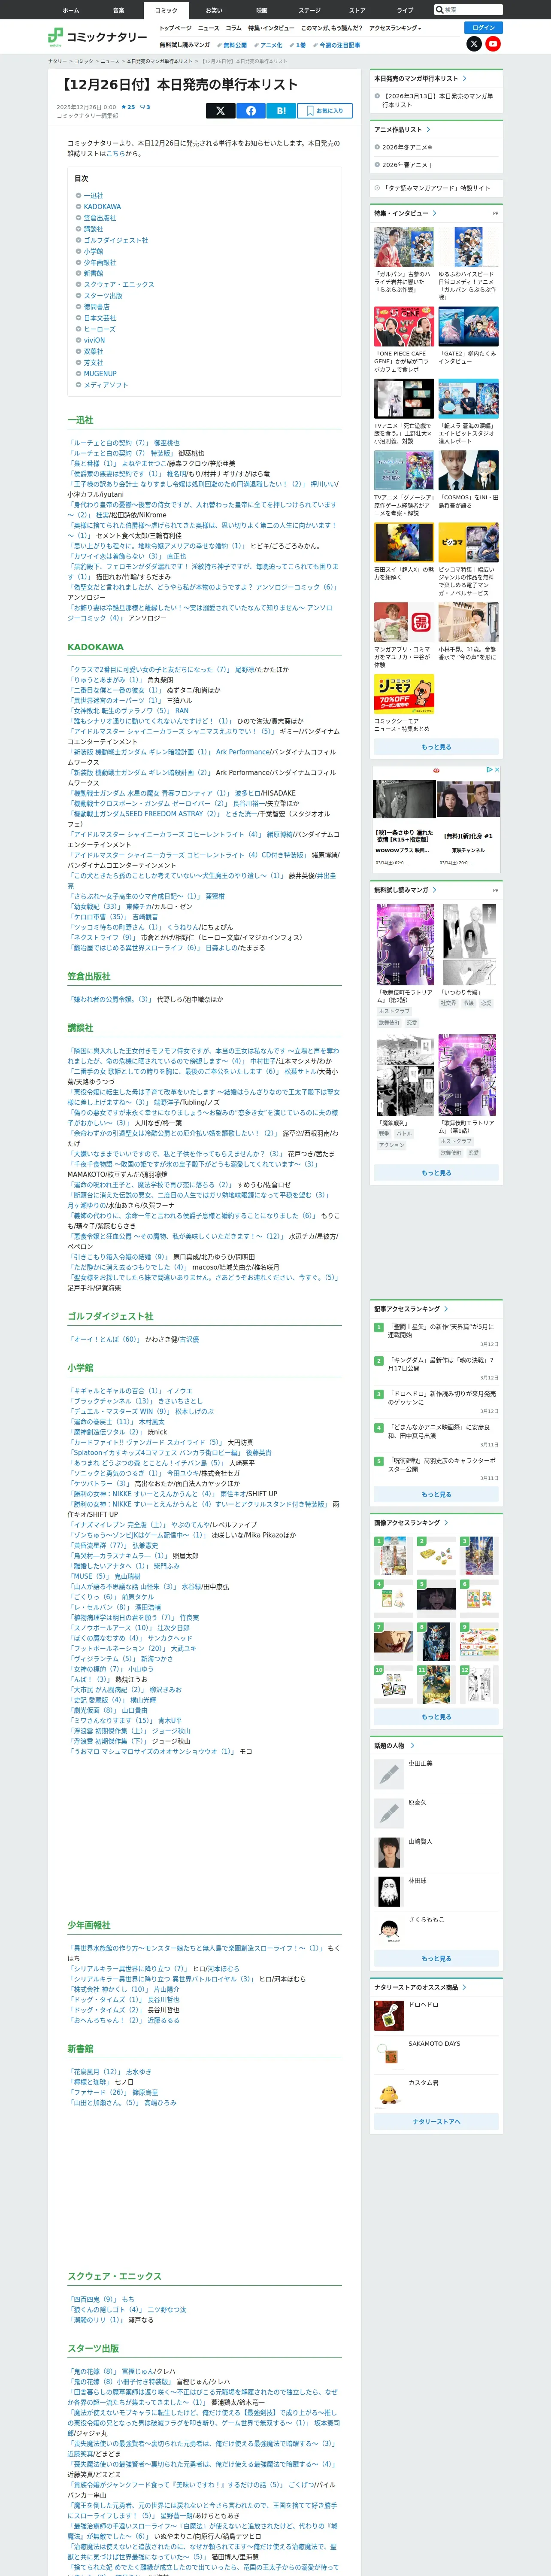Expand the アクセスランキング dropdown menu
Image resolution: width=551 pixels, height=2576 pixels.
coord(395,28)
